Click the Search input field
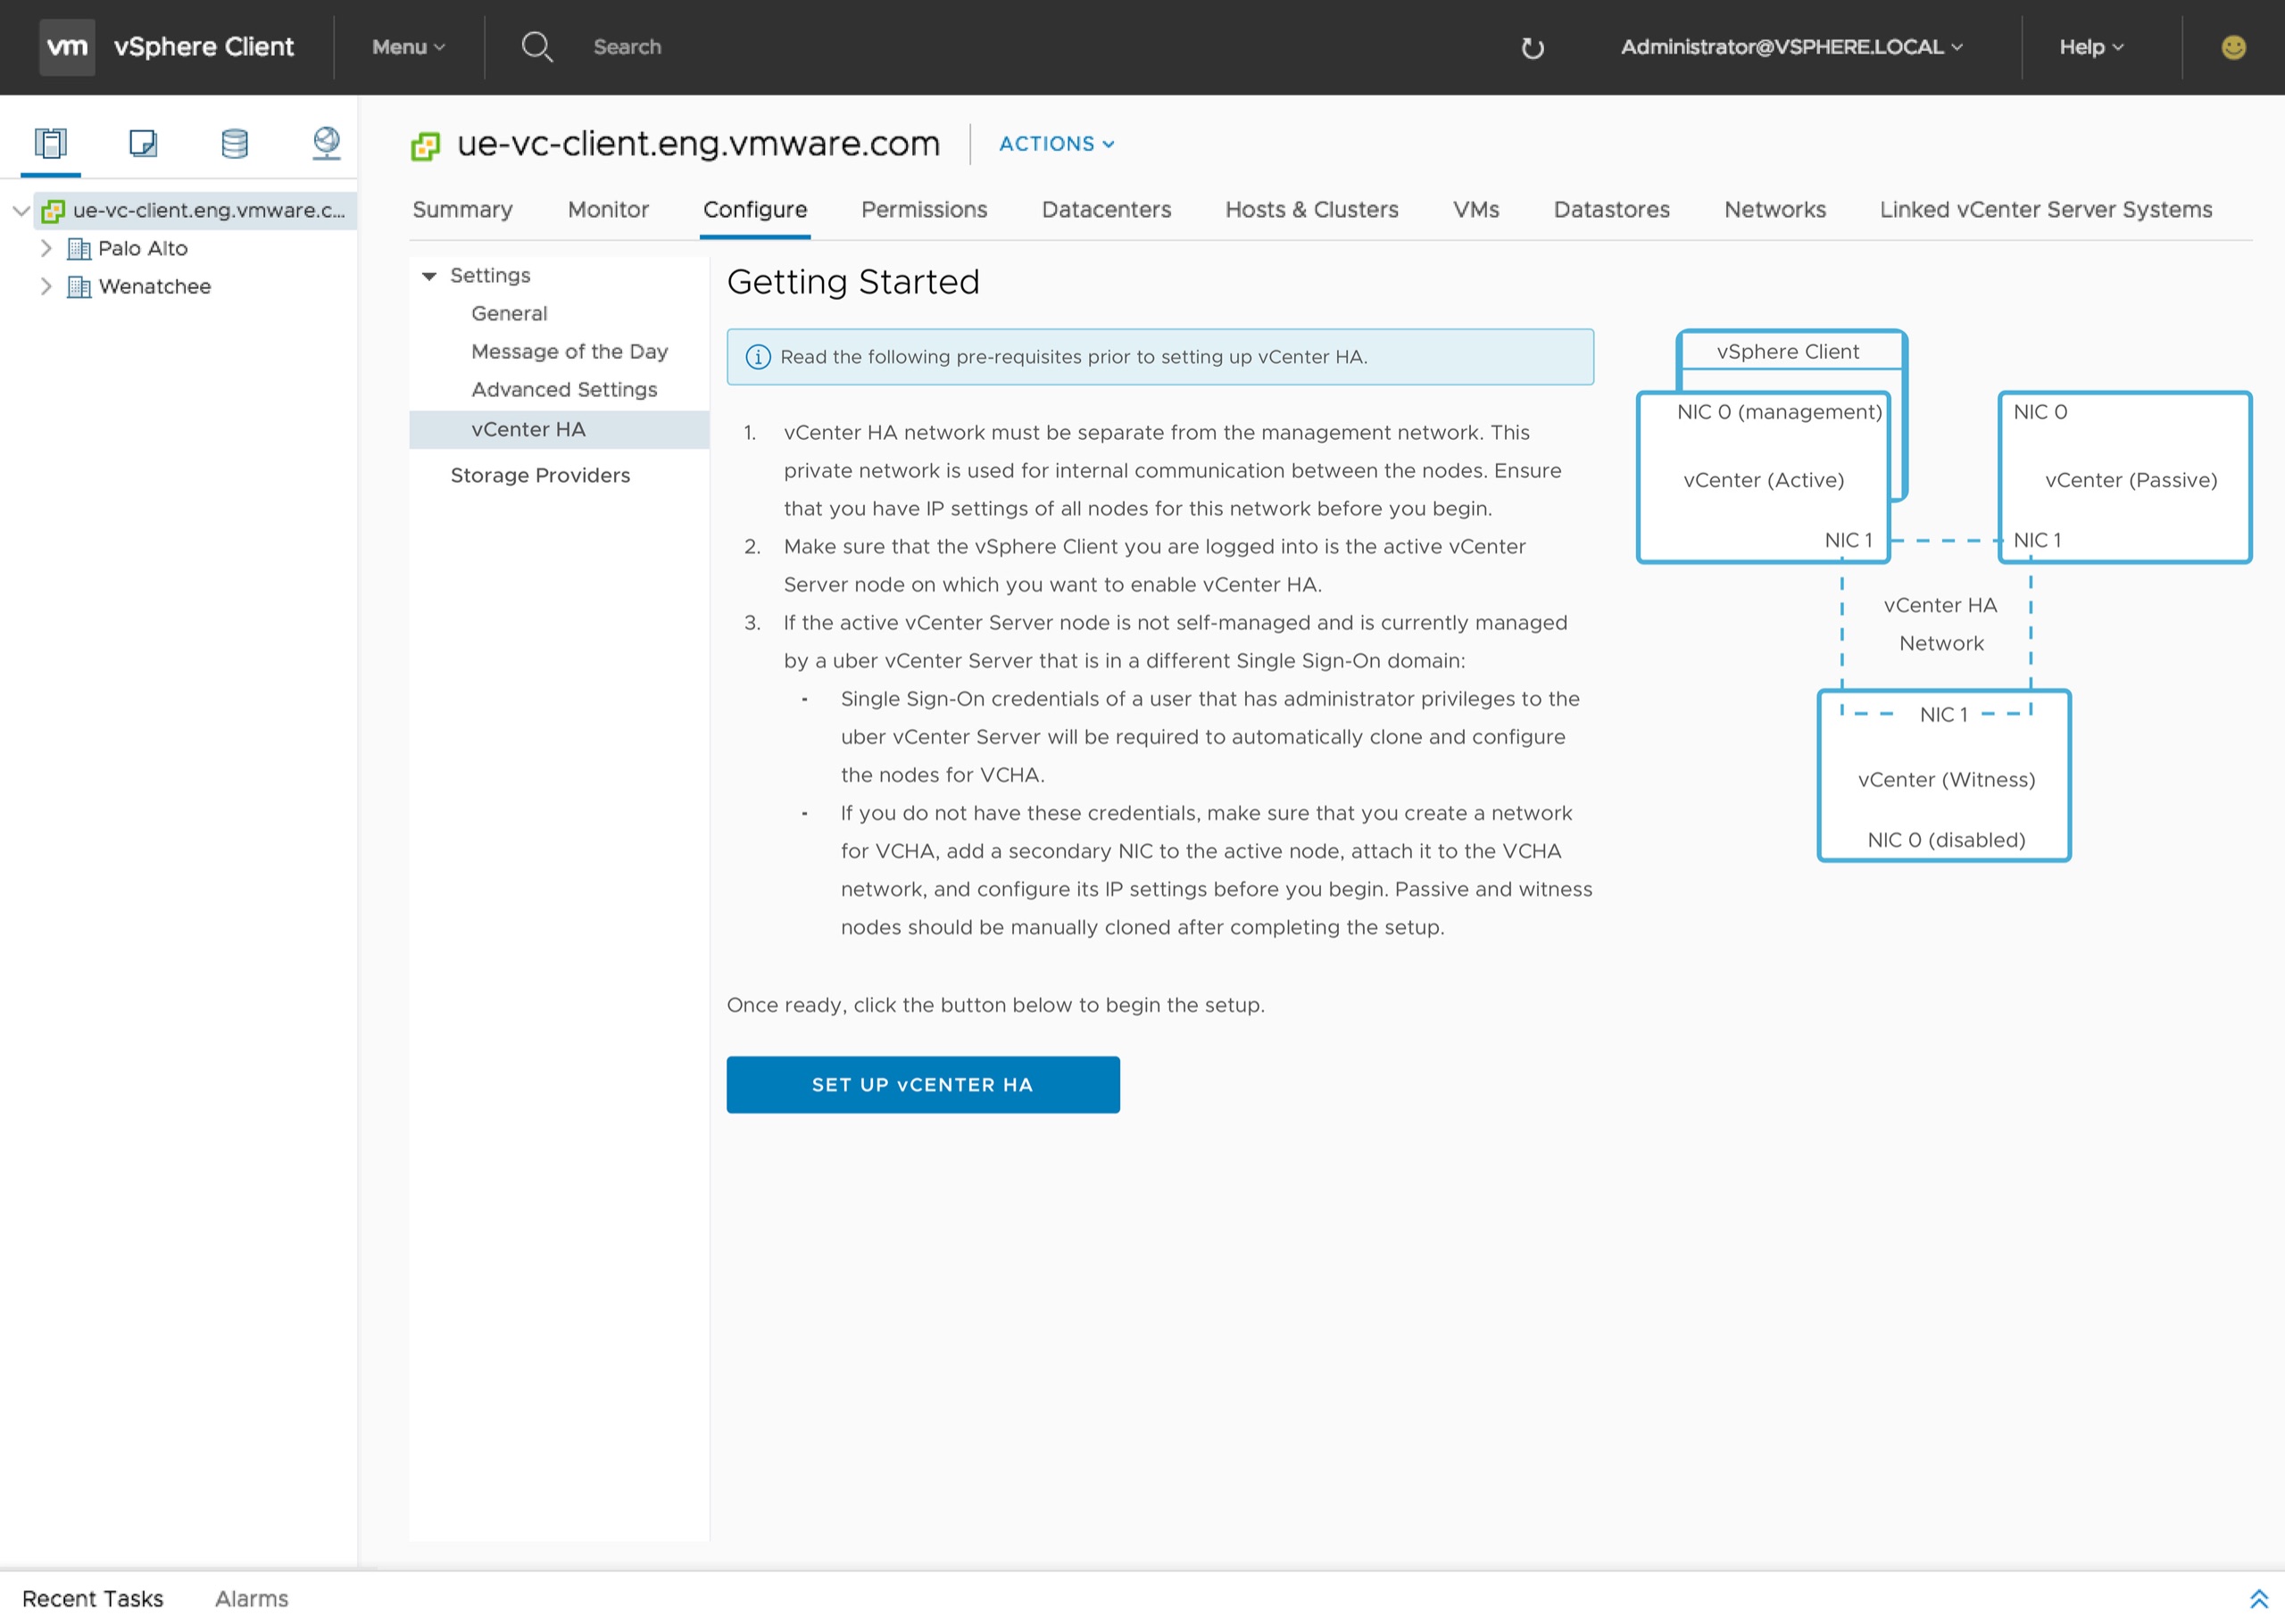The width and height of the screenshot is (2285, 1624). coord(627,47)
